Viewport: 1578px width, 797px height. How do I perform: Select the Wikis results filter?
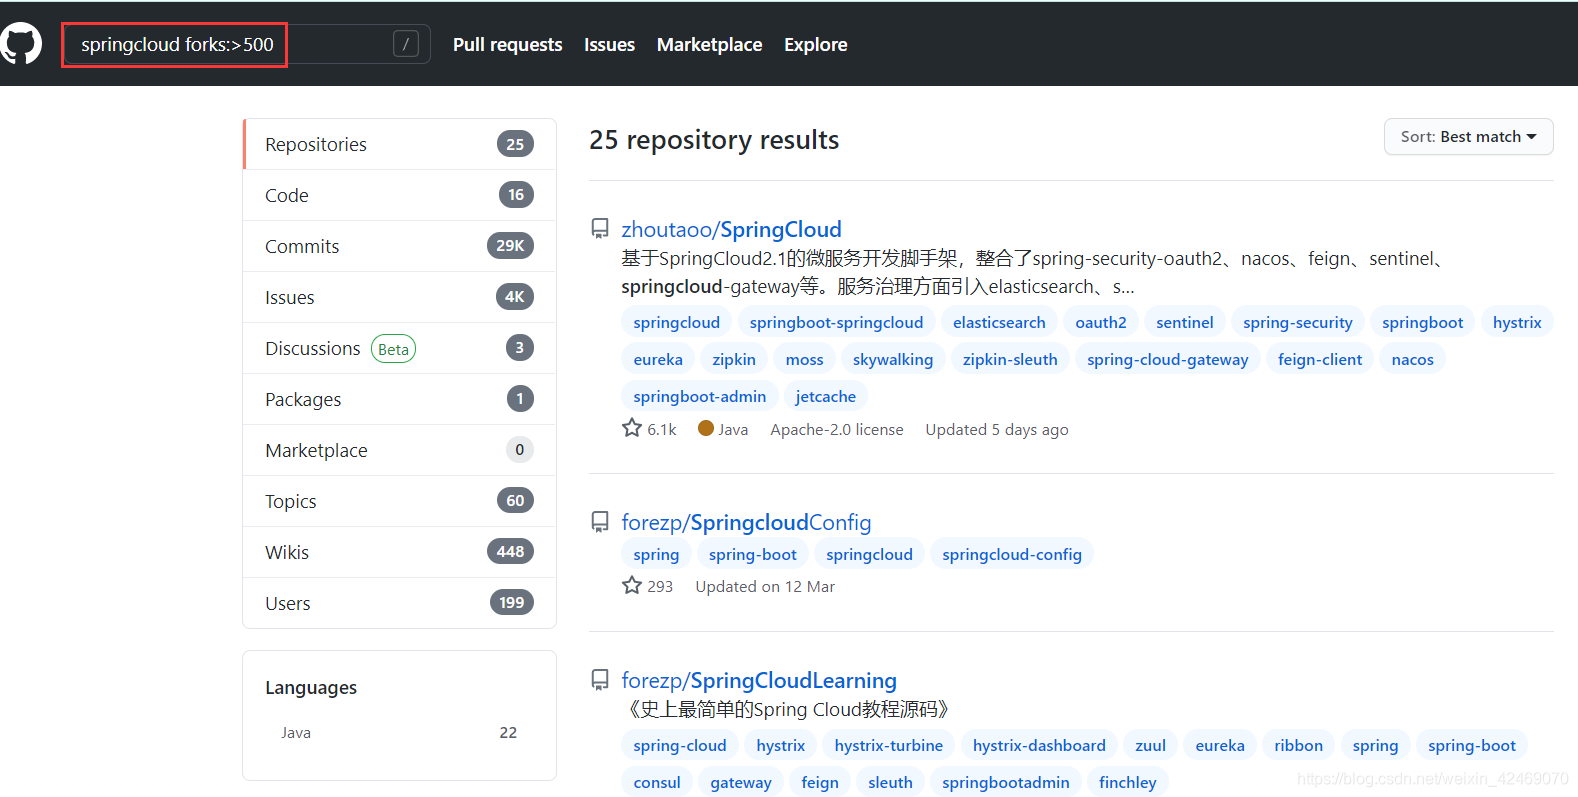(399, 552)
